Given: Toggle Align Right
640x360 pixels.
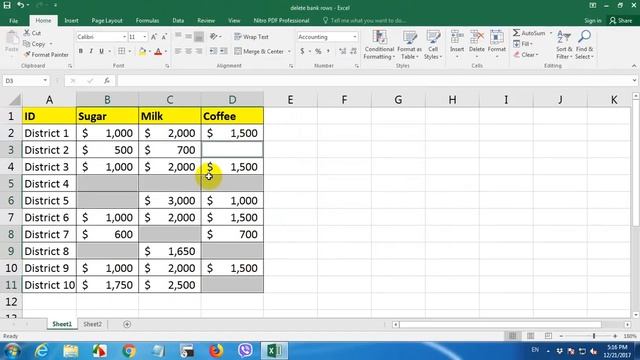Looking at the screenshot, I should 199,51.
